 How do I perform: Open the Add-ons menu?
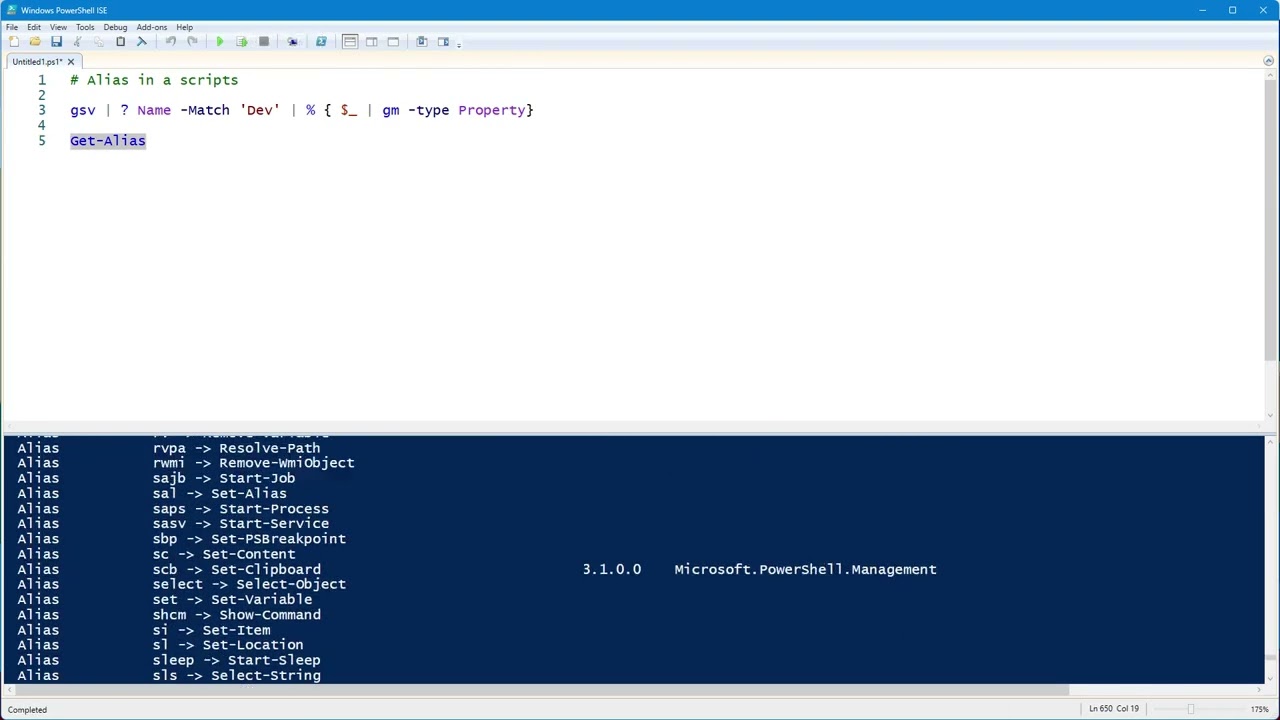[x=152, y=27]
